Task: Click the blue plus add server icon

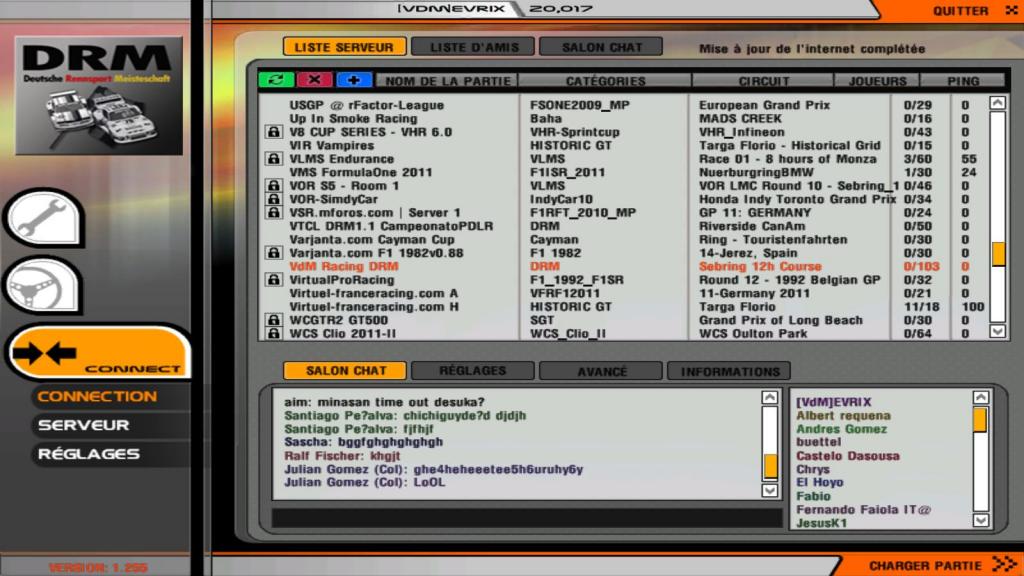Action: (354, 80)
